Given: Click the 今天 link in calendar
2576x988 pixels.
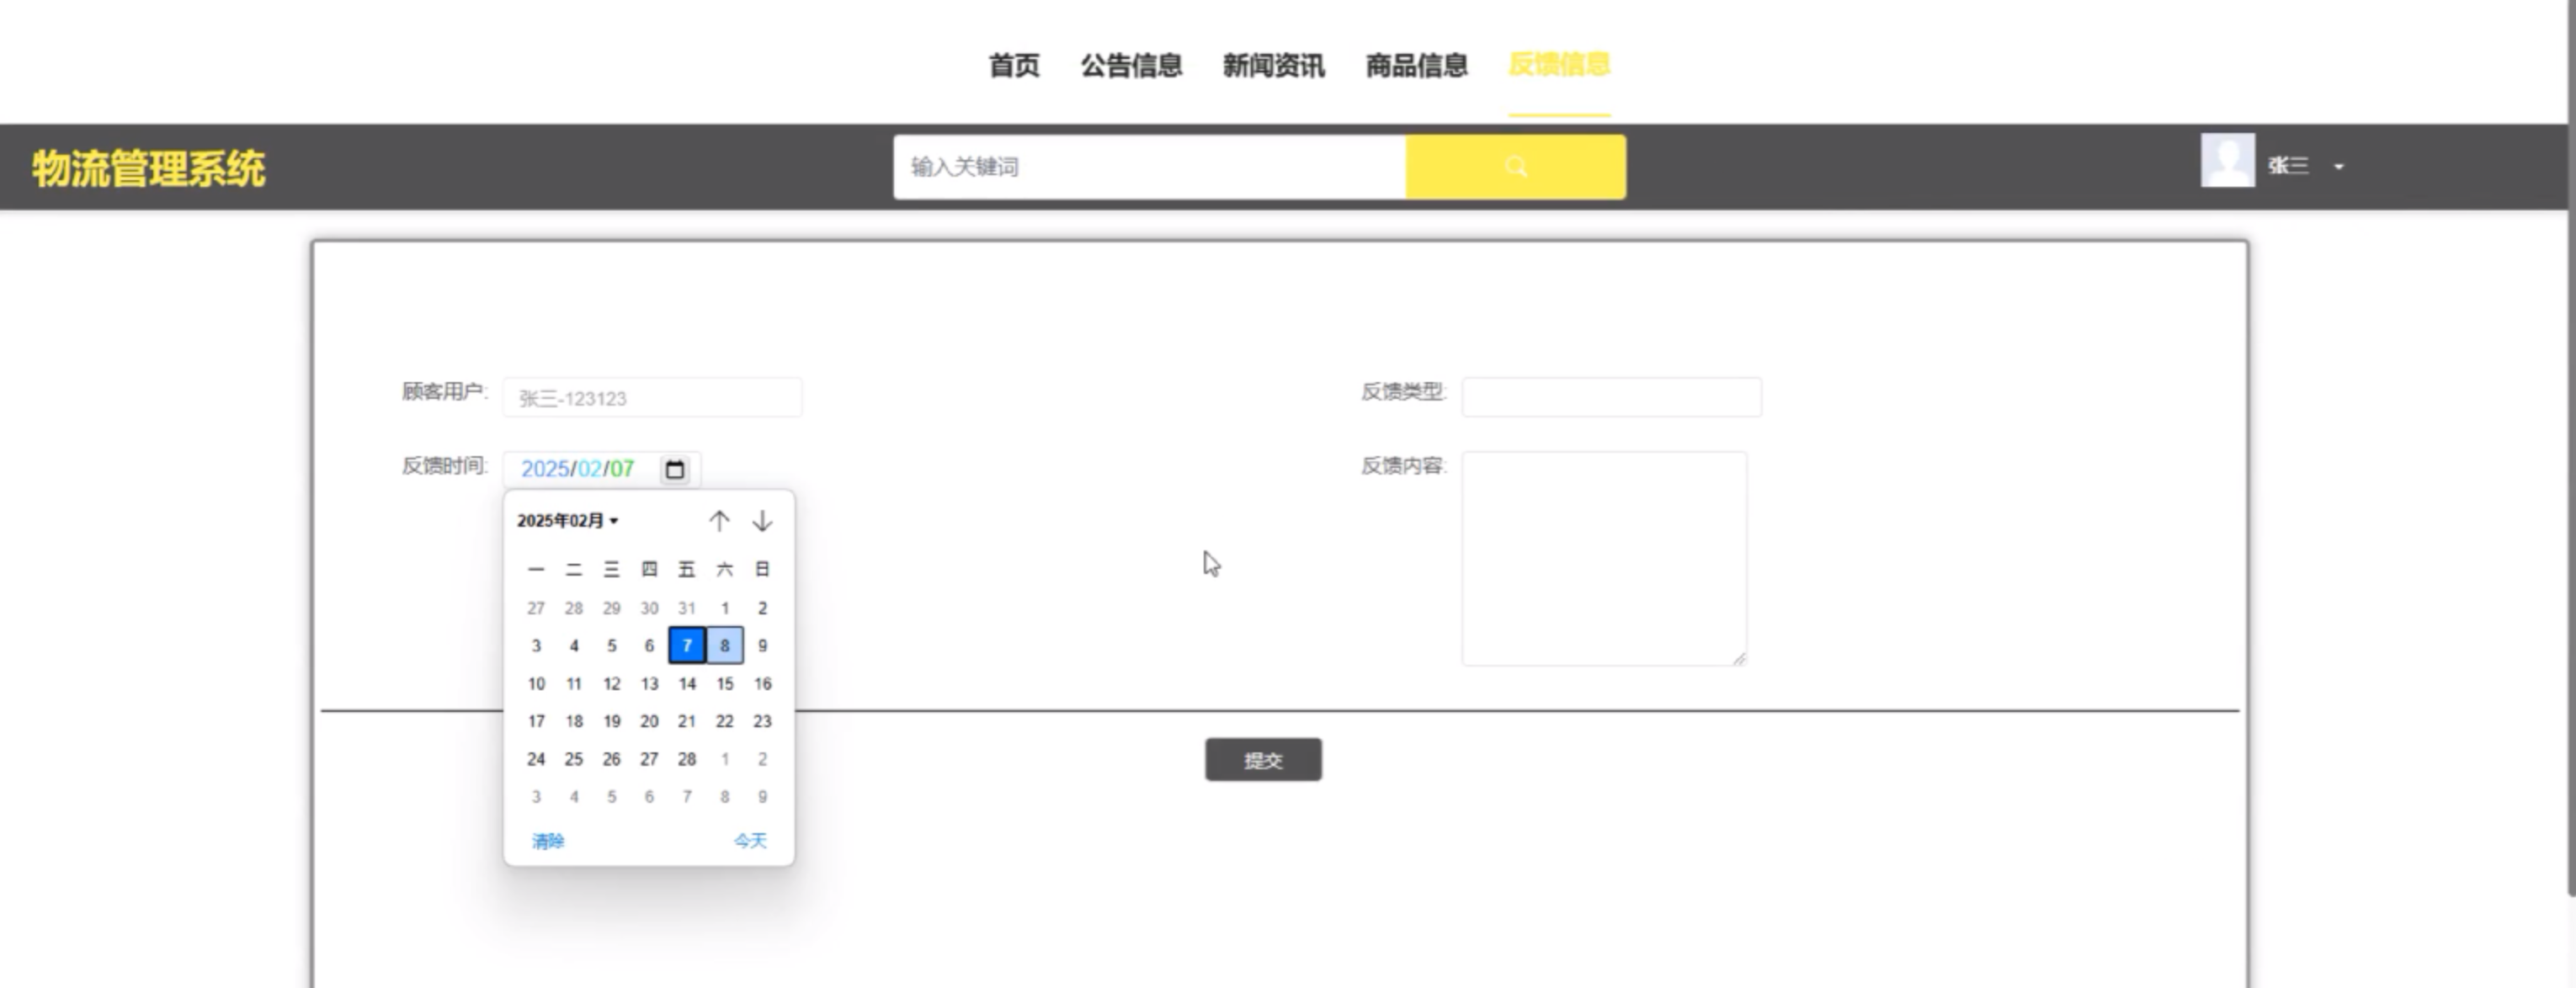Looking at the screenshot, I should coord(750,841).
